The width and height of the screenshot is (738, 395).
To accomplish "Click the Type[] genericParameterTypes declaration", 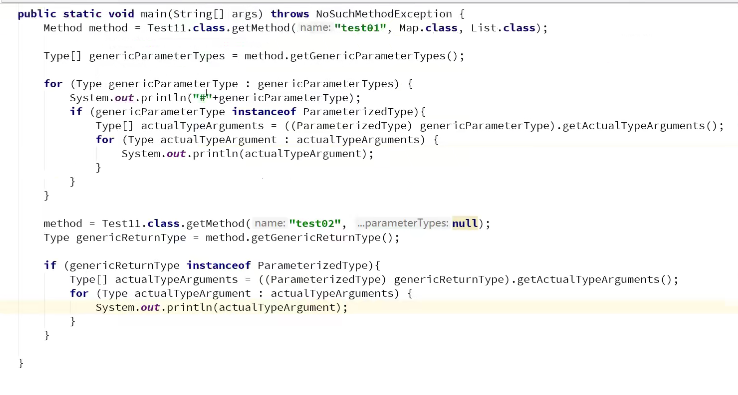I will point(134,56).
